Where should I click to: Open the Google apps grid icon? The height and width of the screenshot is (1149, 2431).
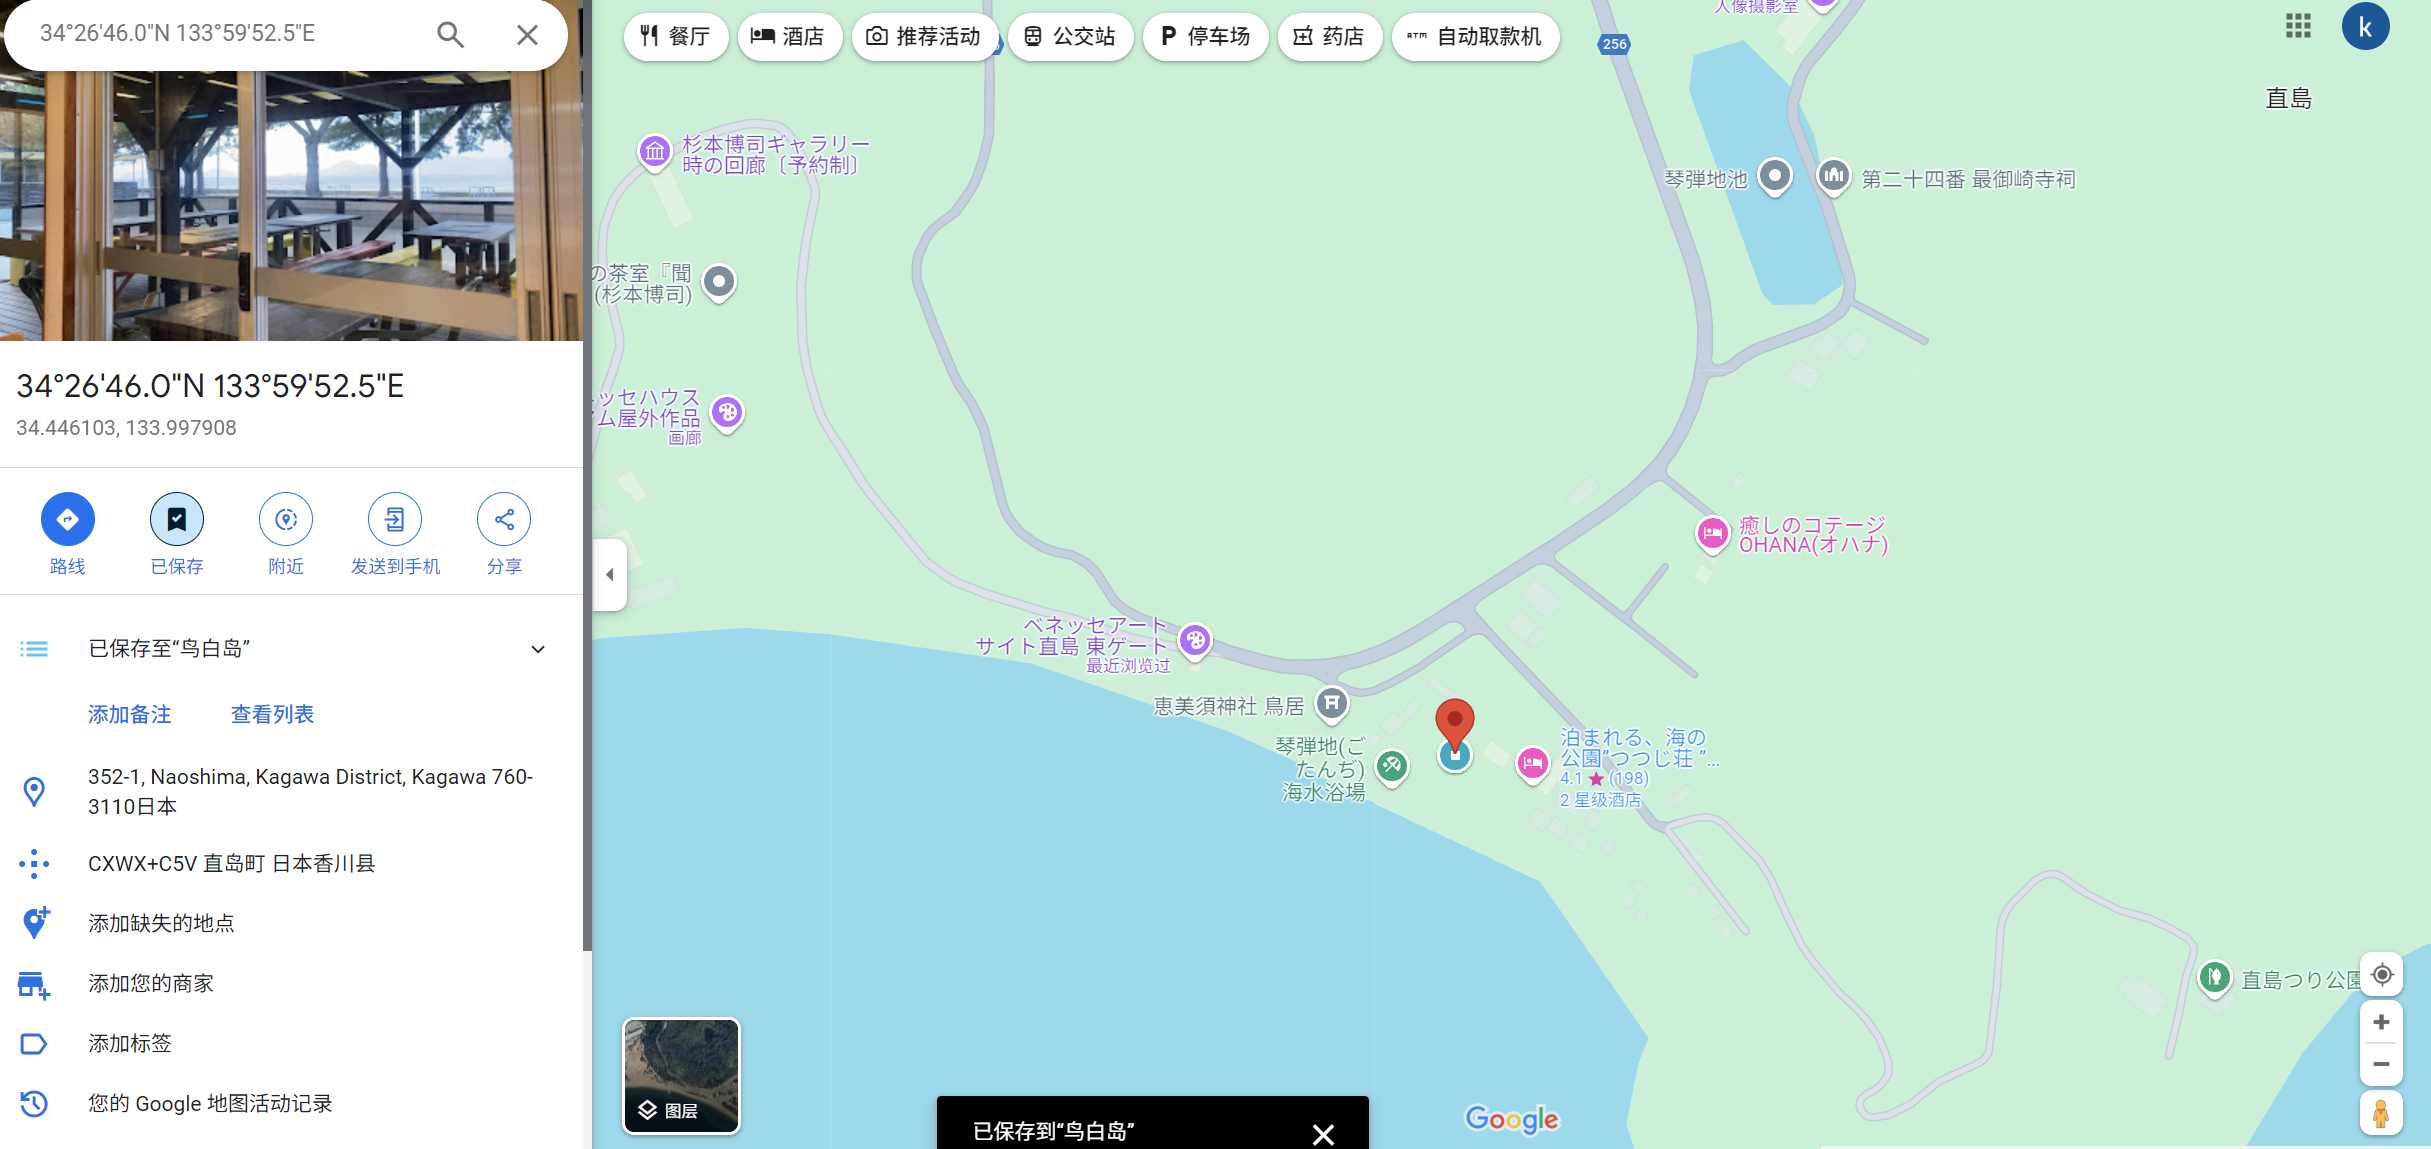2298,26
